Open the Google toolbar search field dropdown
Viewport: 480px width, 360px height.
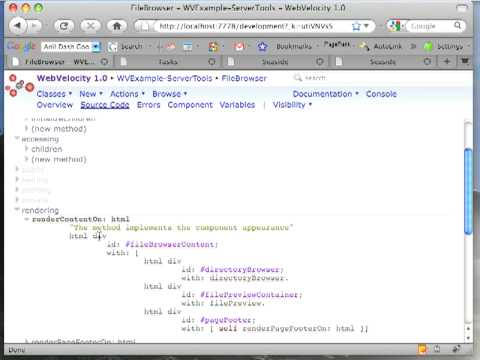point(96,47)
